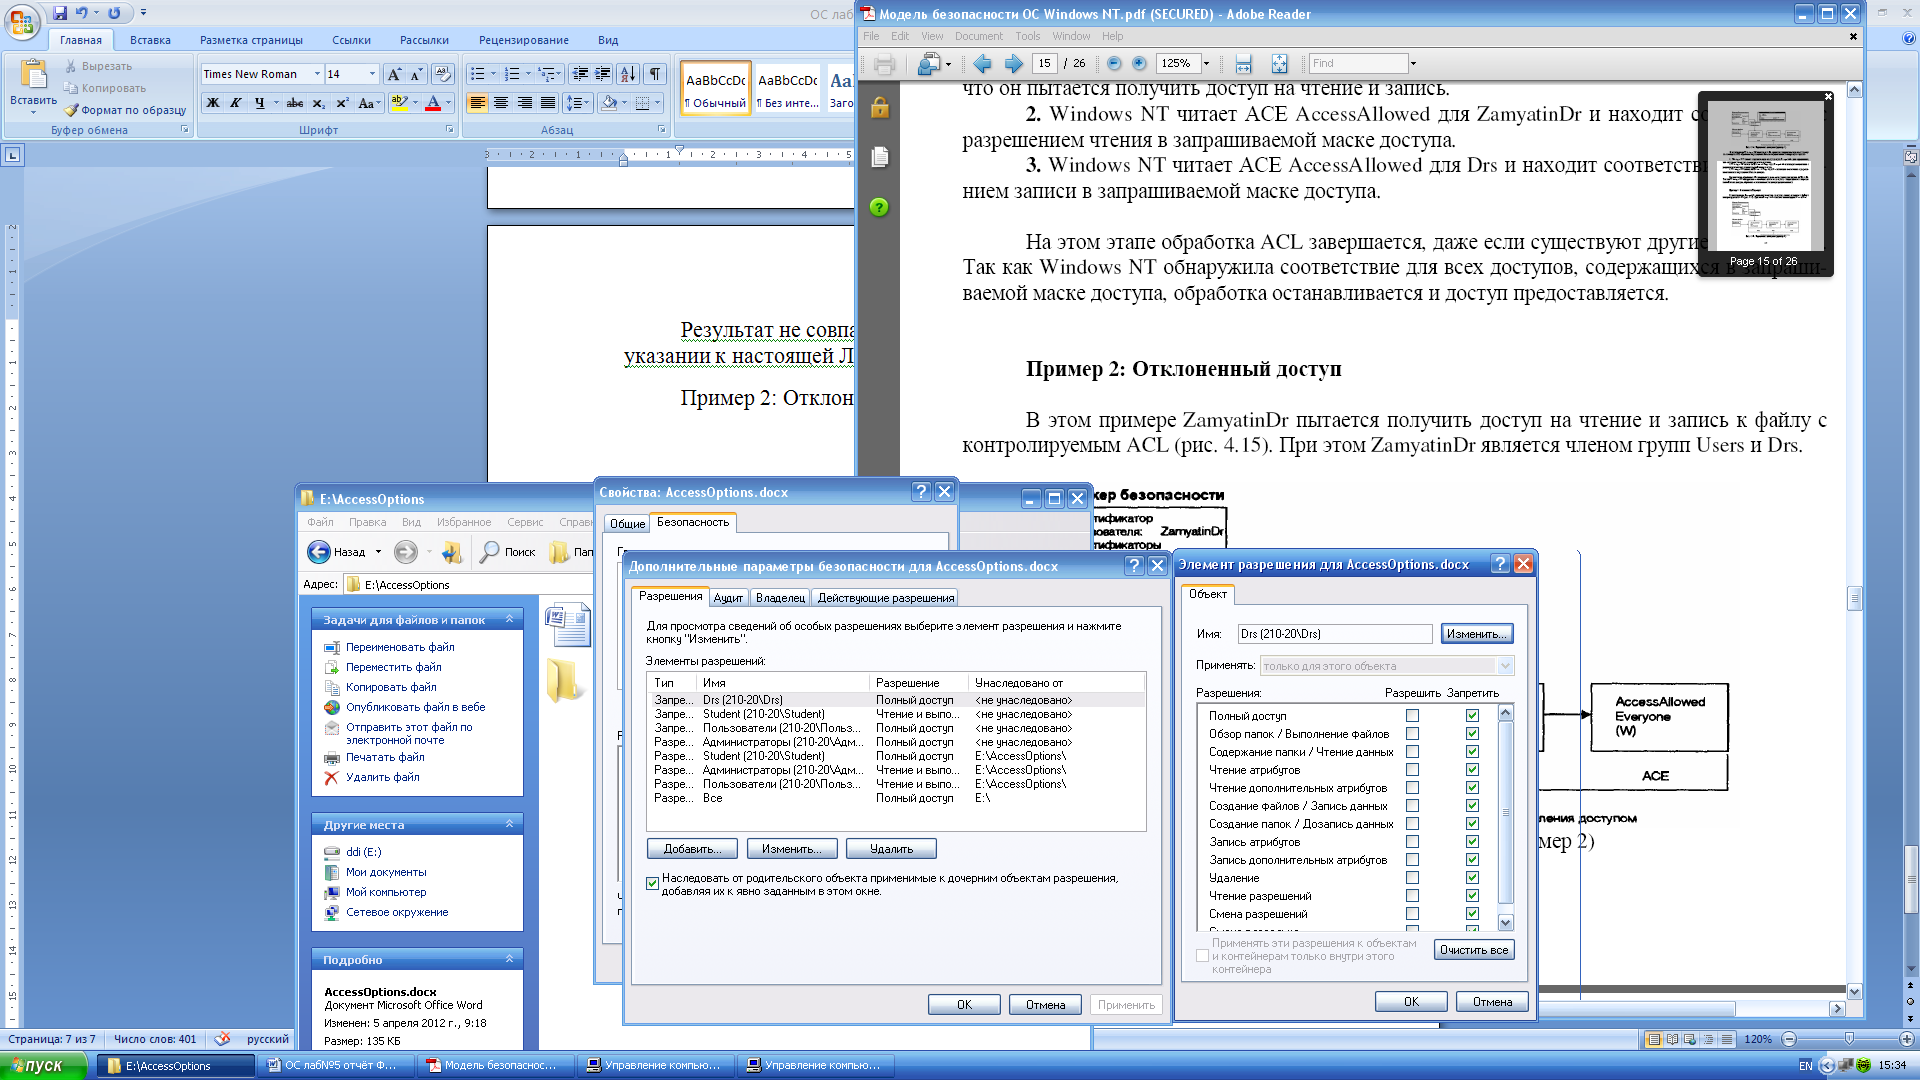Screen dimensions: 1920x1080
Task: Click the page number field in Adobe Reader
Action: [x=1045, y=64]
